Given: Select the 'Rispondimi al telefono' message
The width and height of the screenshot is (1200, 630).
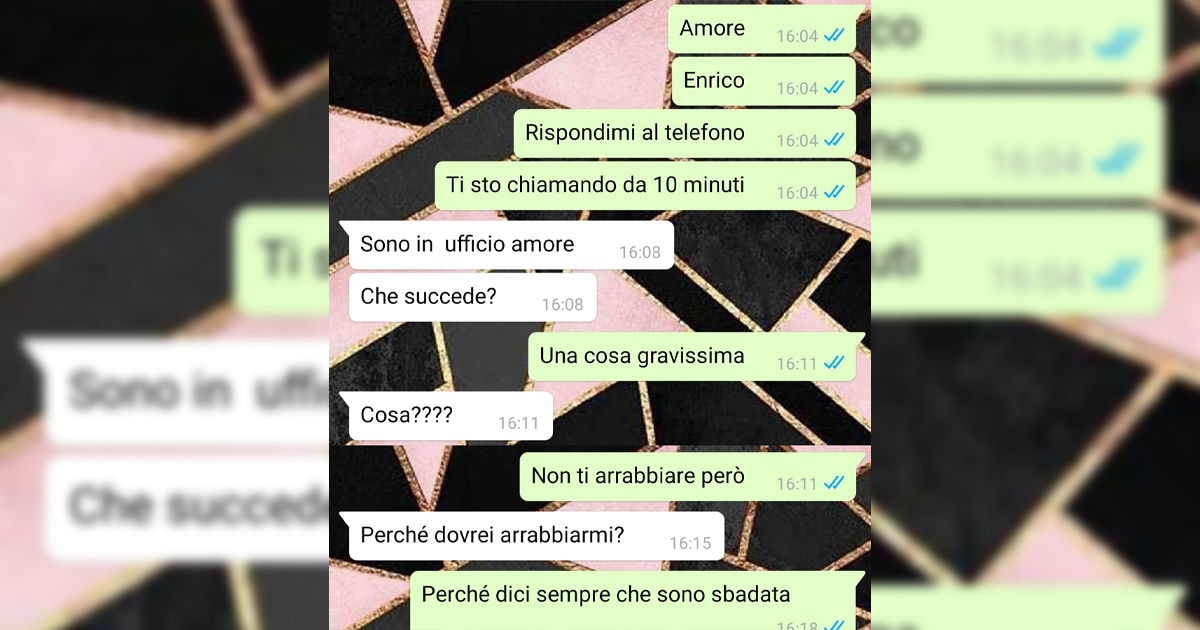Looking at the screenshot, I should [685, 133].
